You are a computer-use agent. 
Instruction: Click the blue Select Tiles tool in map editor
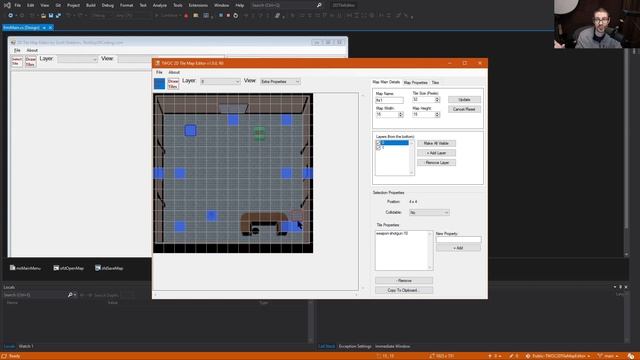tap(160, 83)
